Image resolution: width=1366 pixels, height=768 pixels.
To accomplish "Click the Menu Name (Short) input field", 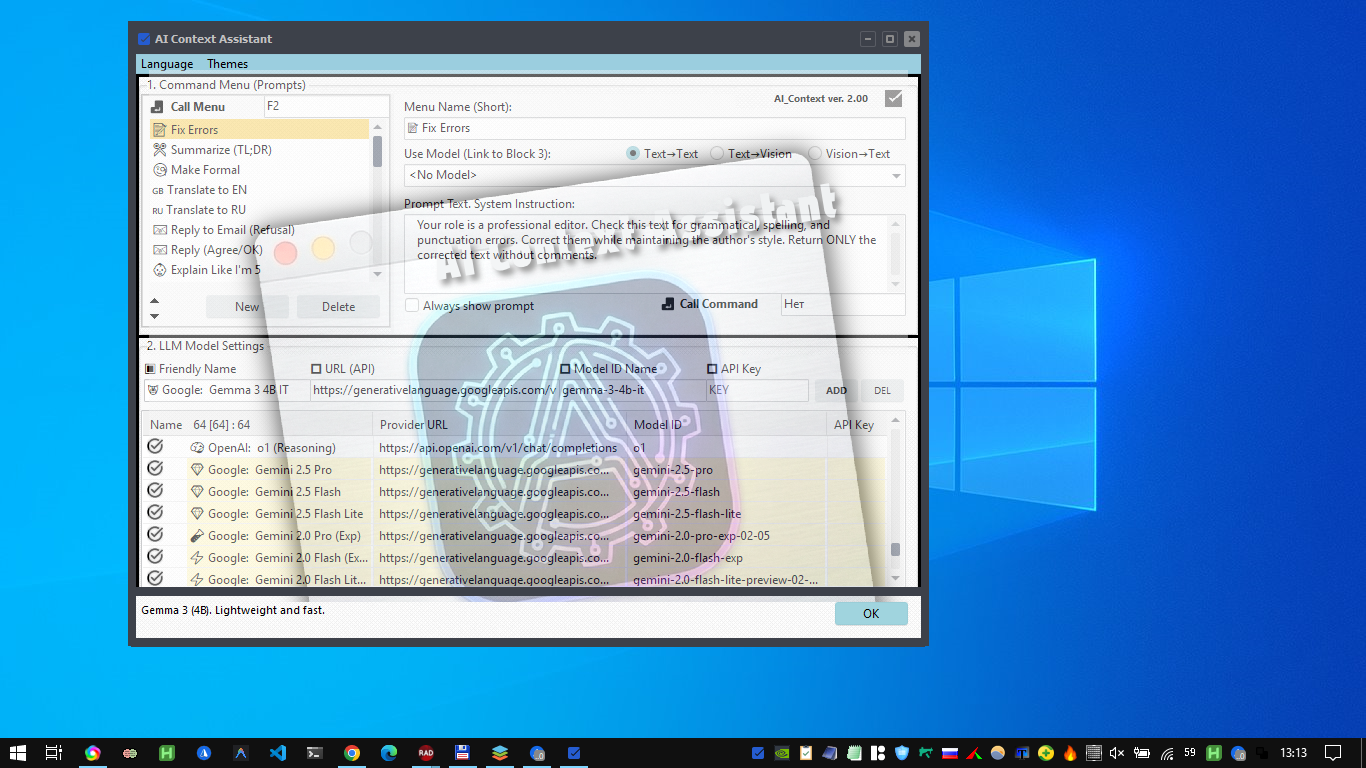I will [654, 128].
